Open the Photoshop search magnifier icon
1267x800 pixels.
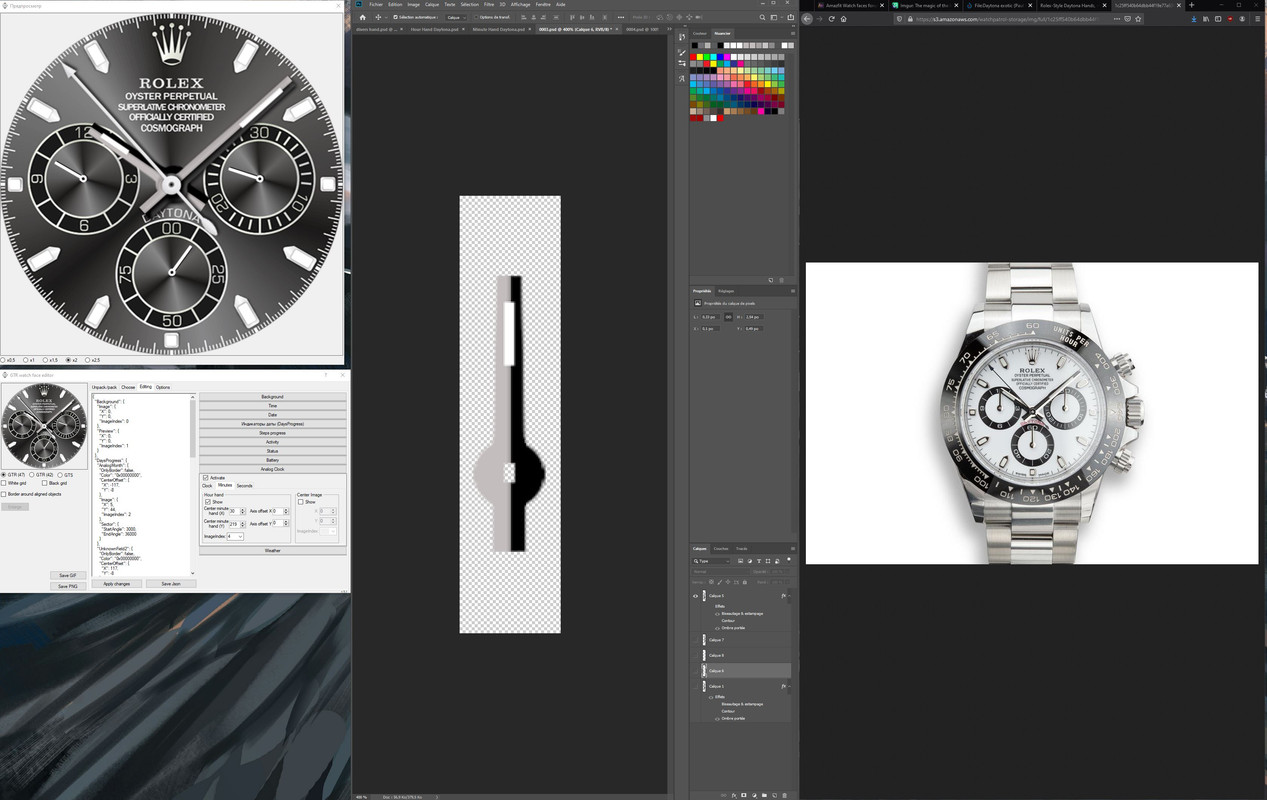tap(762, 17)
